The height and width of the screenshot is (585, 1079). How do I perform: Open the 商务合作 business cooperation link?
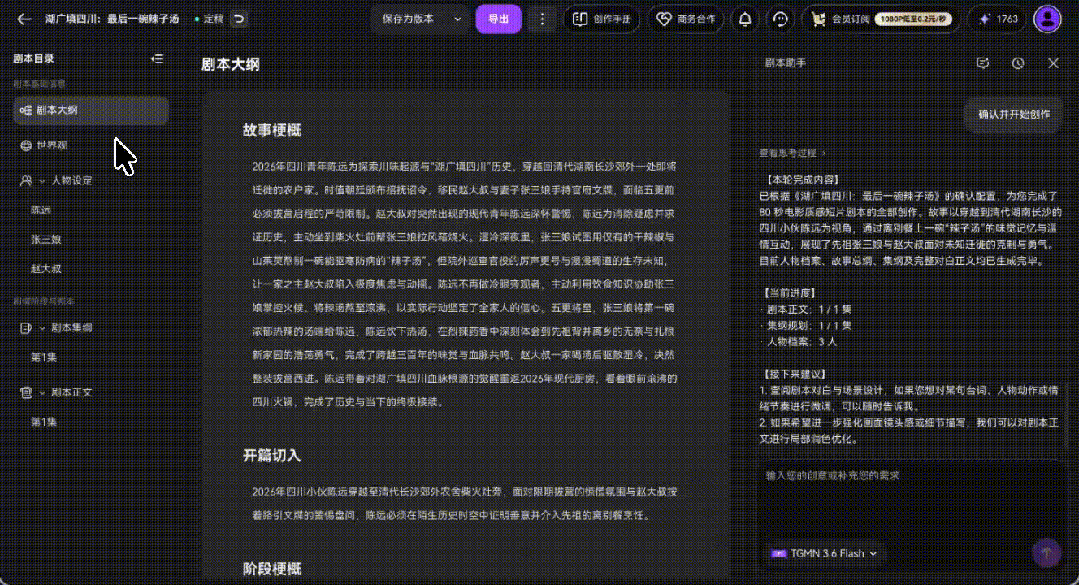click(x=685, y=19)
